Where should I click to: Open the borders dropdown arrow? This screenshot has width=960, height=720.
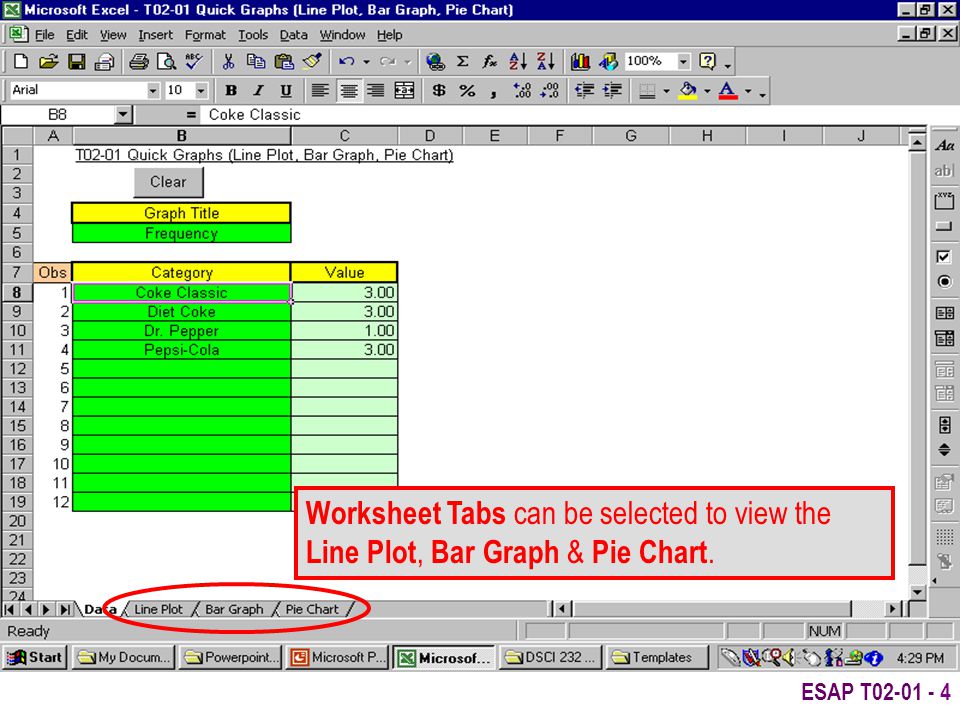pos(666,91)
